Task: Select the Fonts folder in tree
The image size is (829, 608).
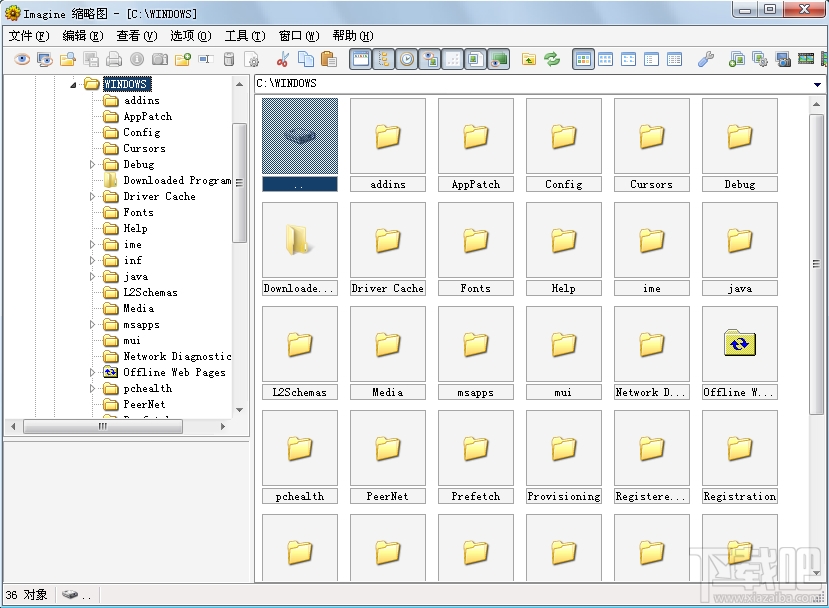Action: 138,213
